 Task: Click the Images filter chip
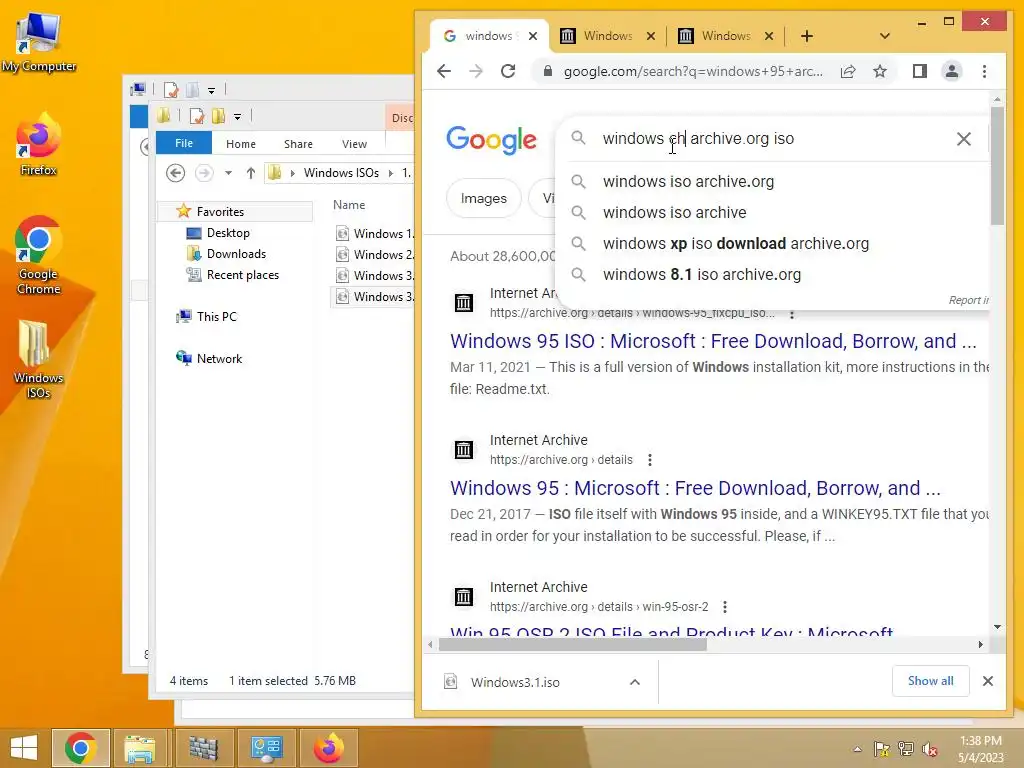483,198
